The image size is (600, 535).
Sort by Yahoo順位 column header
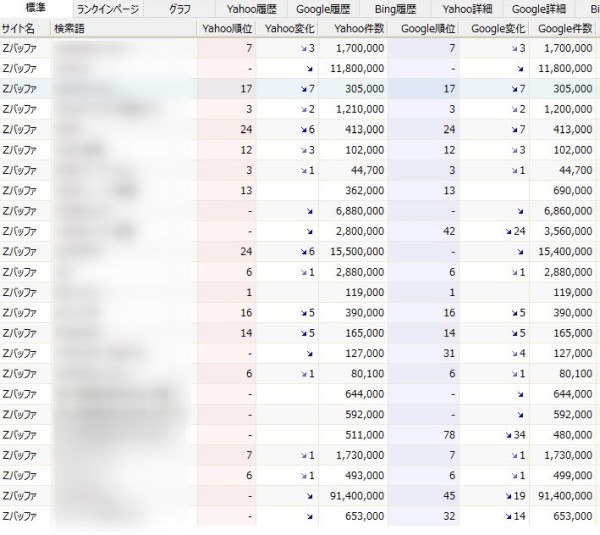(x=227, y=28)
